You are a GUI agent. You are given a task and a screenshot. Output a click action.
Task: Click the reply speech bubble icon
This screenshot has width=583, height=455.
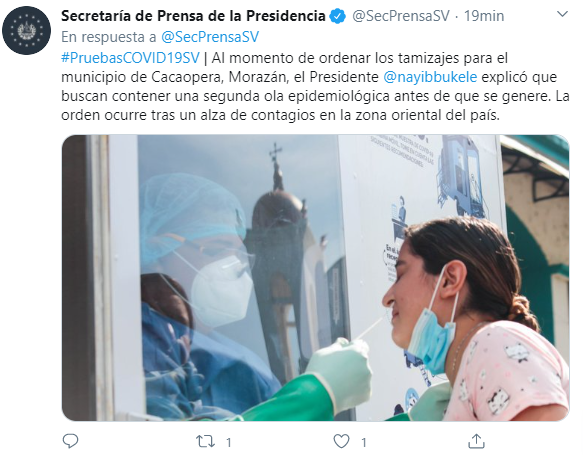pos(70,441)
